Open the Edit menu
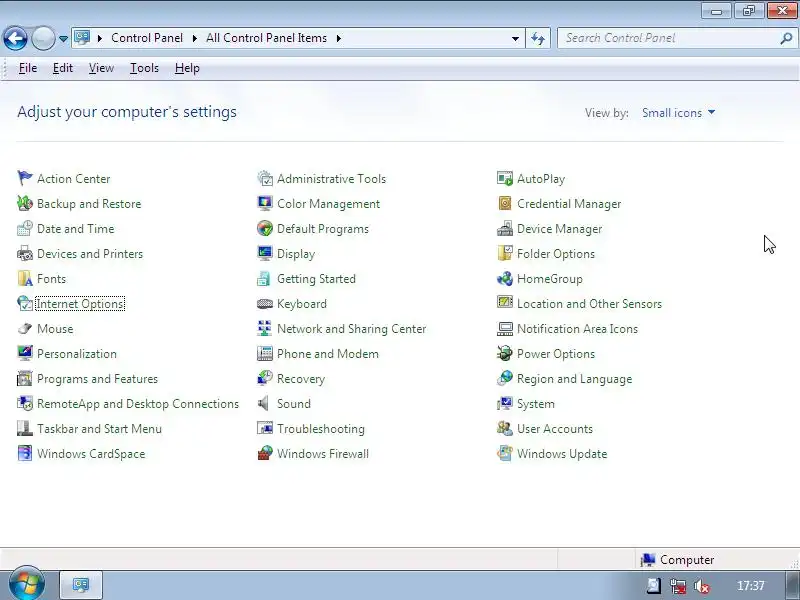The image size is (800, 600). click(63, 68)
